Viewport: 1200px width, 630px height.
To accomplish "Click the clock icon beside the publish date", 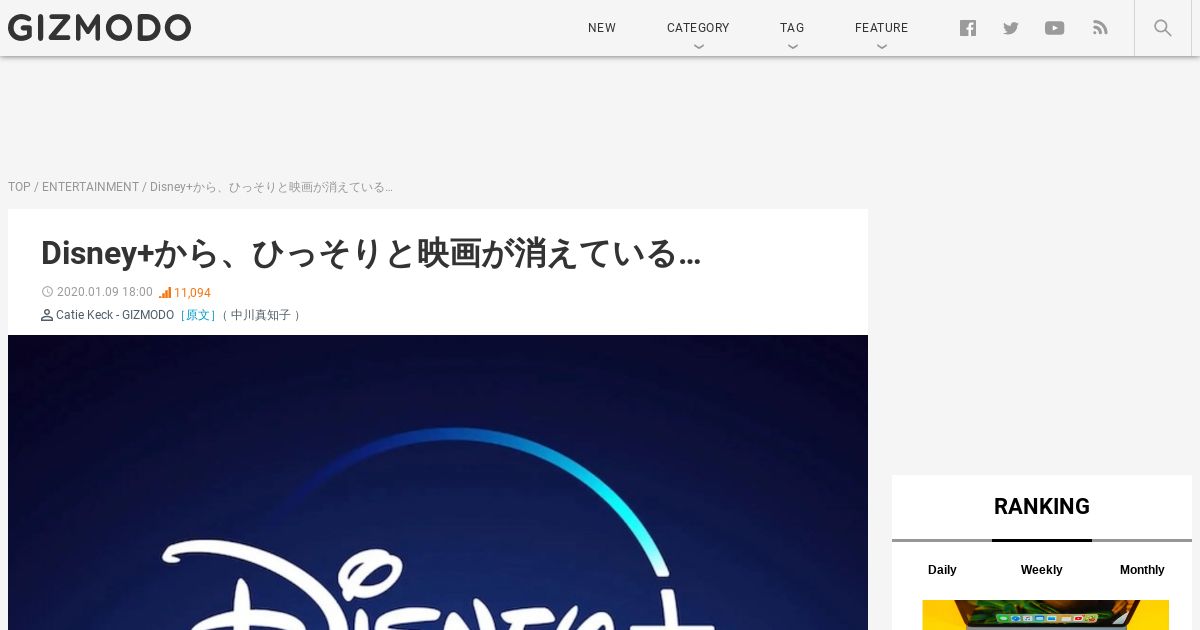I will tap(47, 292).
